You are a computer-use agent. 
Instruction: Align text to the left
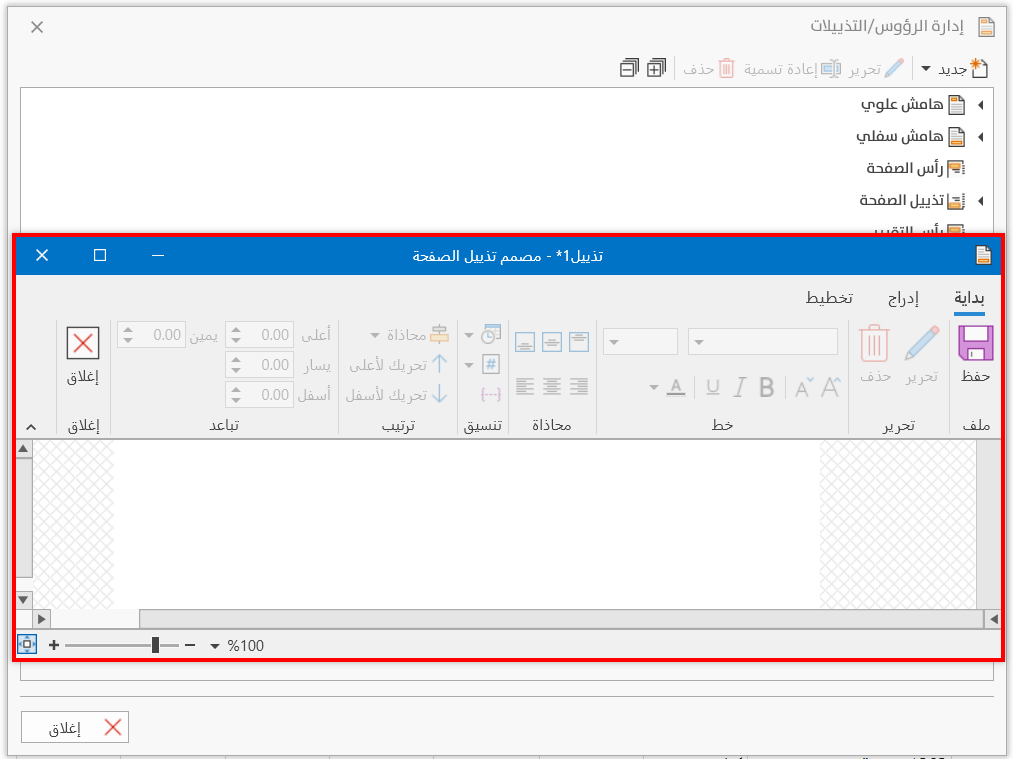(x=525, y=386)
